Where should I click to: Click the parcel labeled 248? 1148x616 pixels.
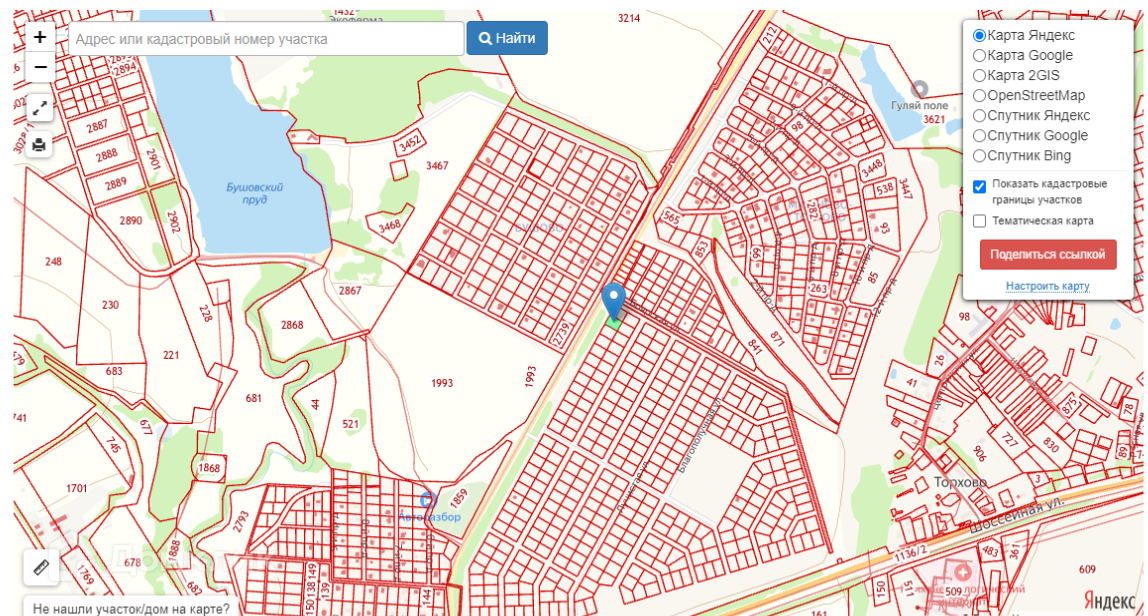coord(53,261)
